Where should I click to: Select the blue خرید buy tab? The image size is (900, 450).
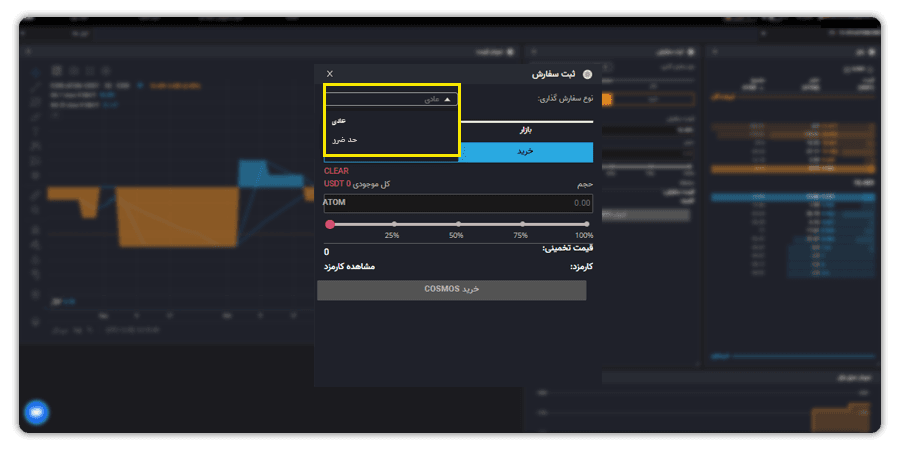click(526, 152)
